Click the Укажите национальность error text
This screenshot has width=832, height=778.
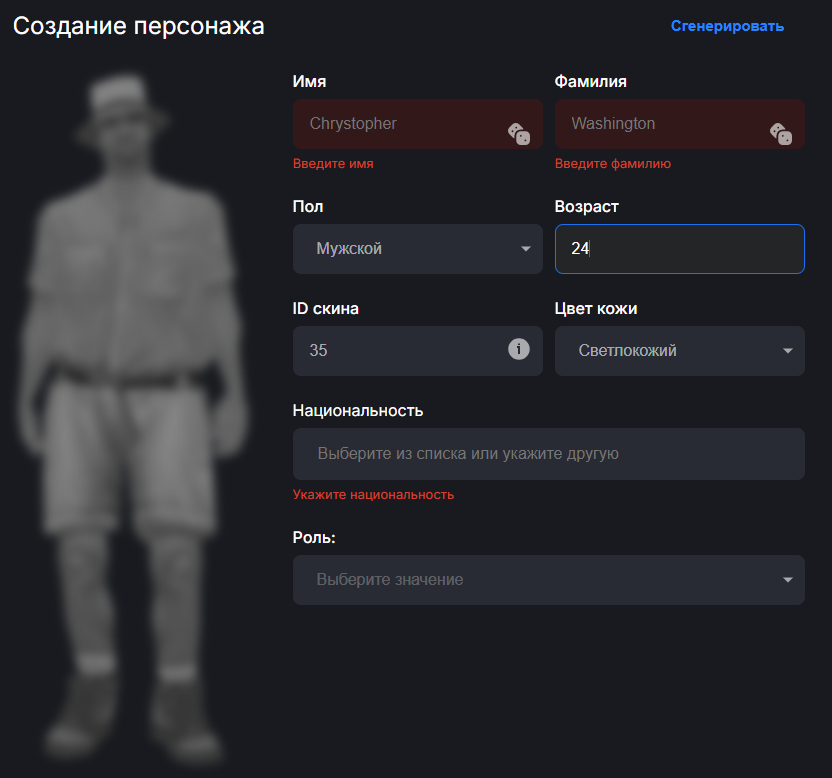click(x=374, y=495)
